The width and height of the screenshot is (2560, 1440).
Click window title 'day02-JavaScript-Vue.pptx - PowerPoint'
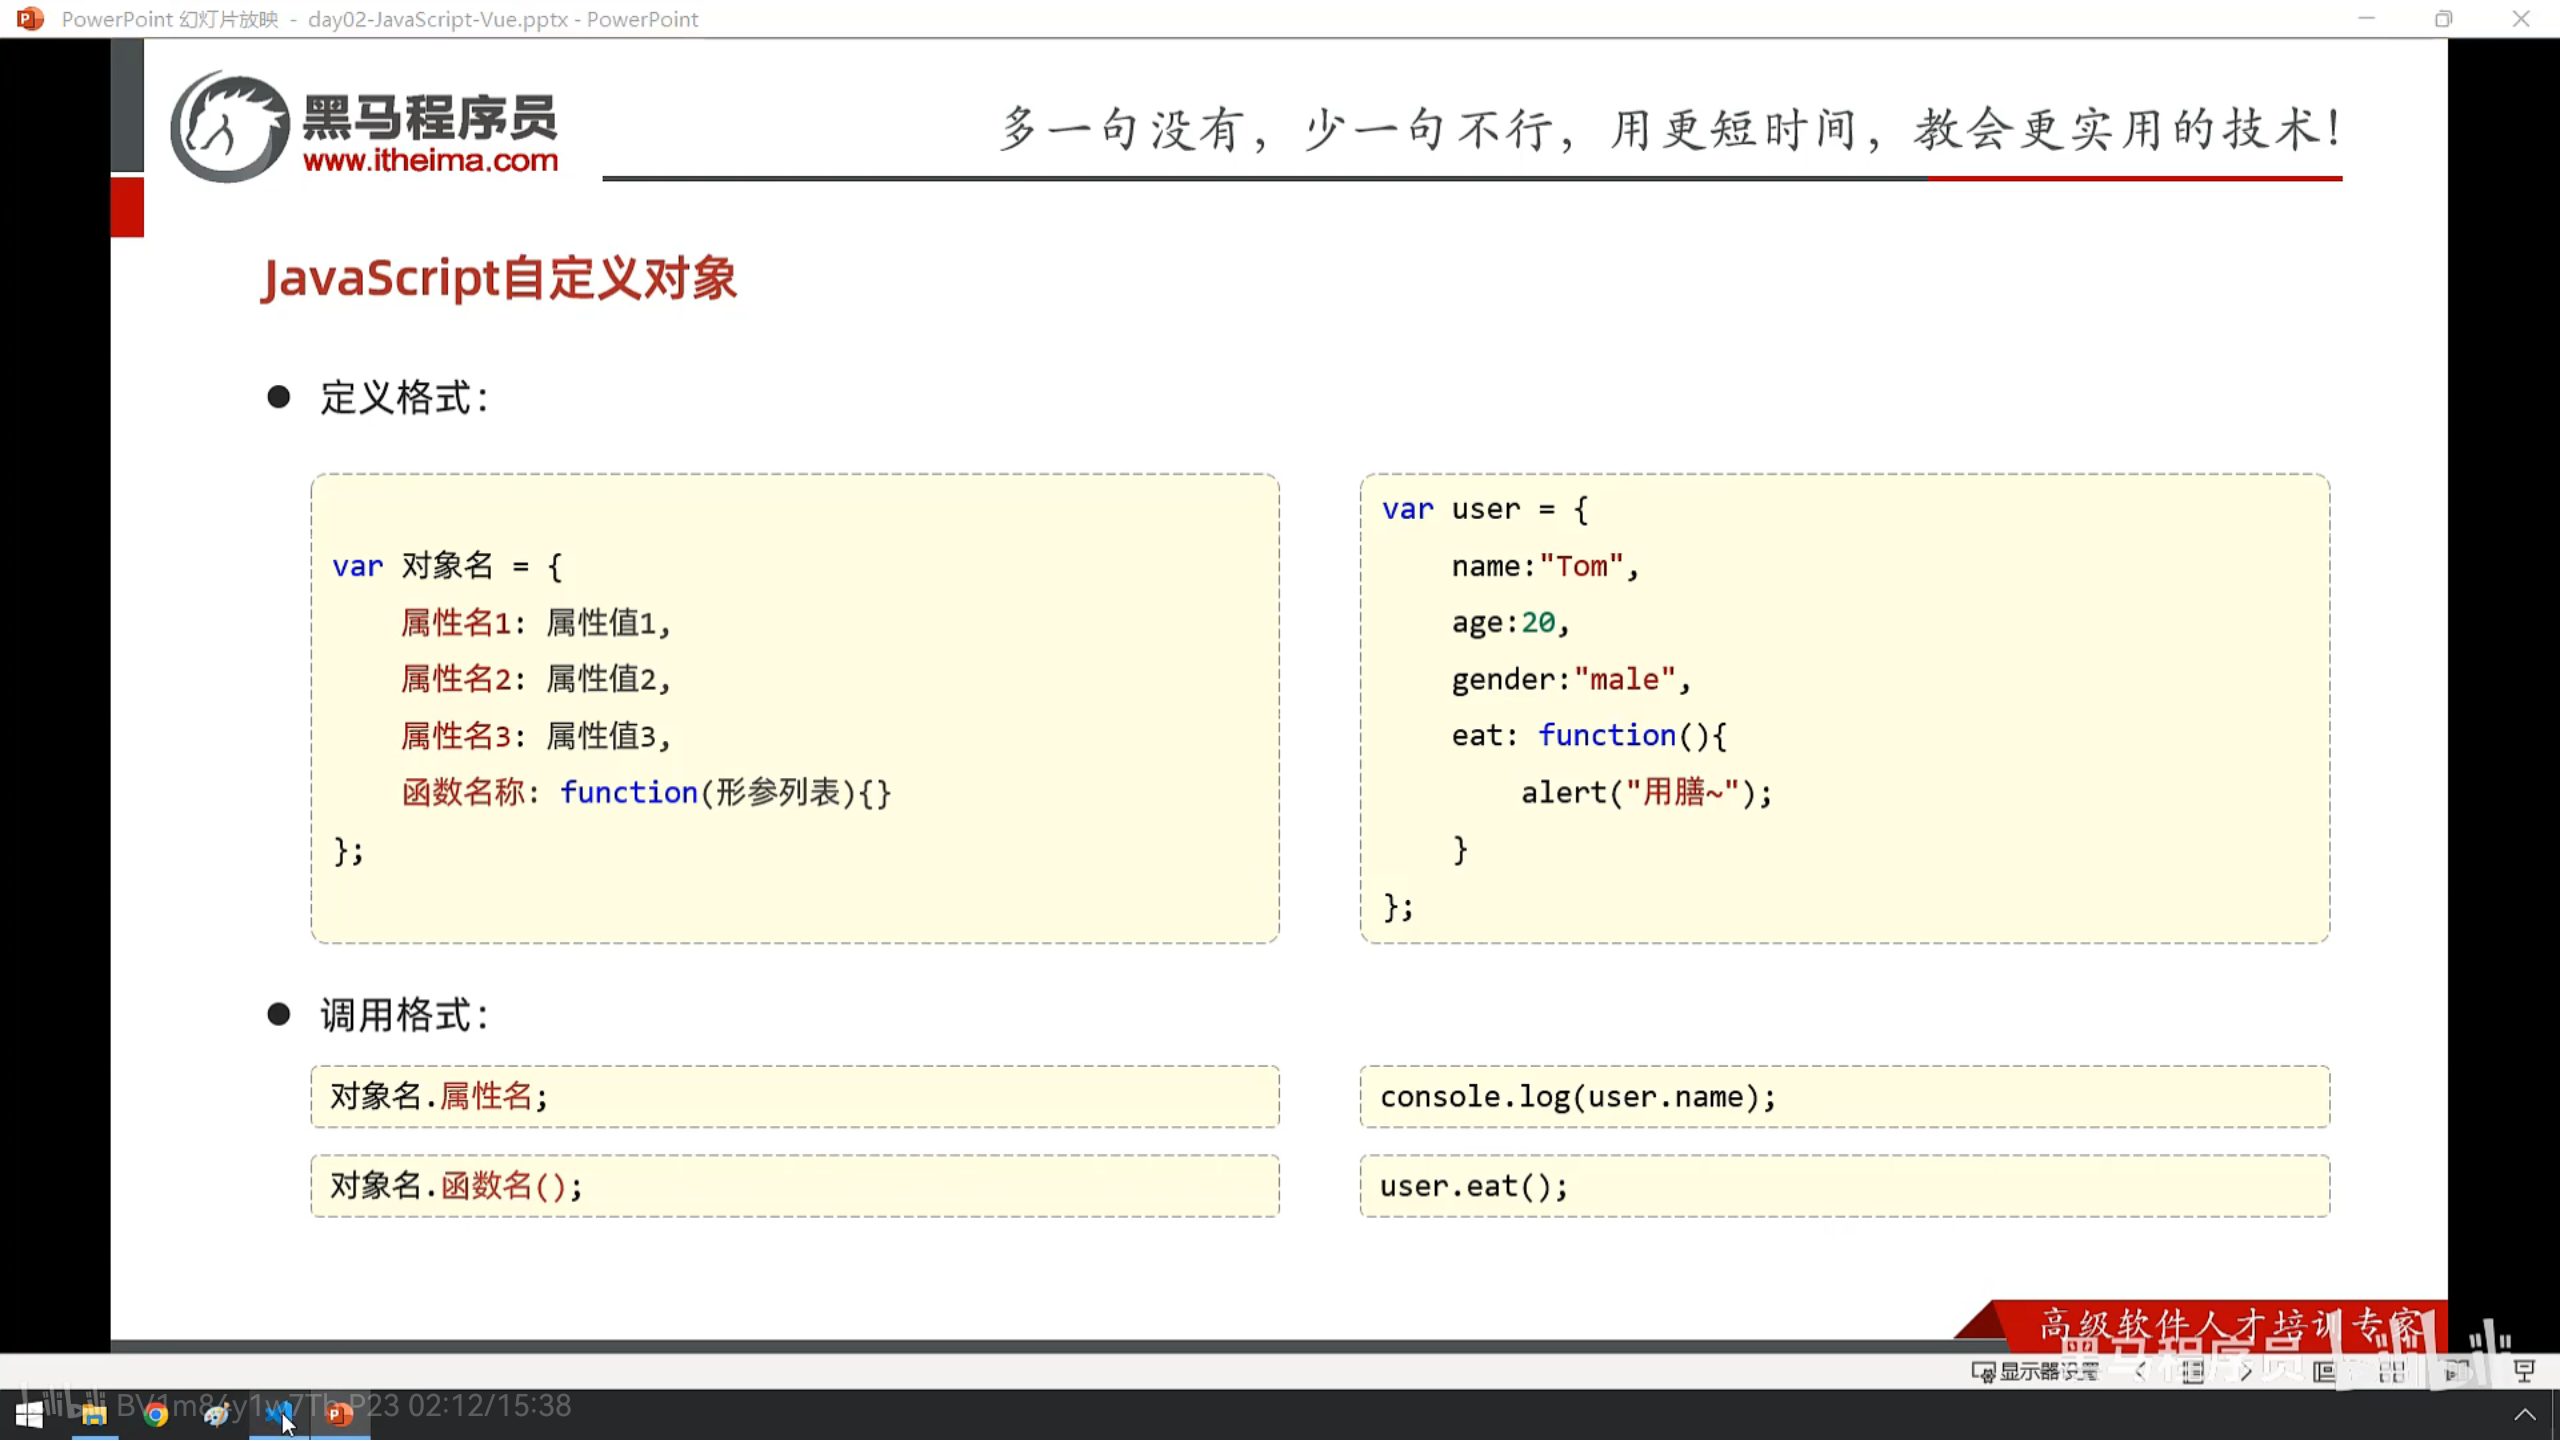point(503,19)
